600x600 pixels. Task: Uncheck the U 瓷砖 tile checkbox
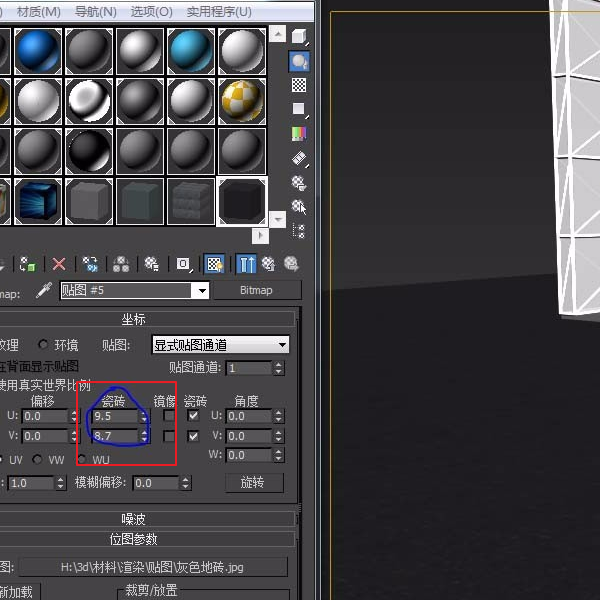click(193, 416)
